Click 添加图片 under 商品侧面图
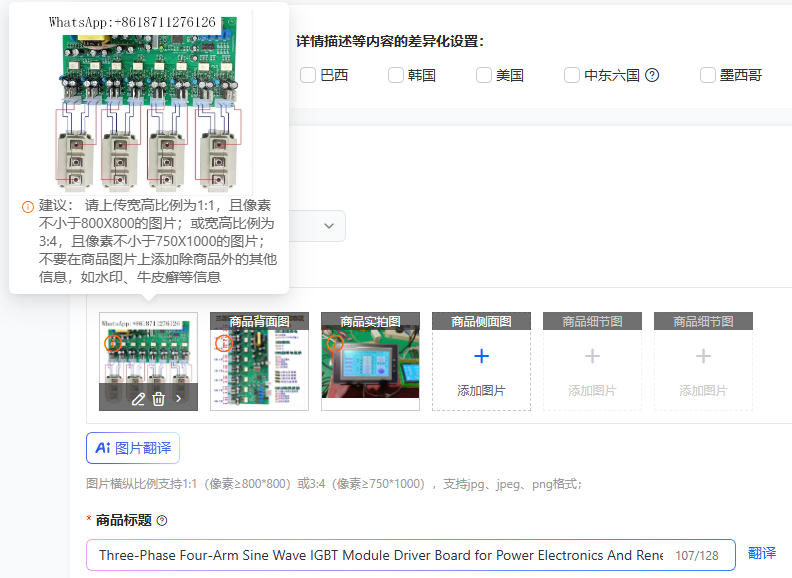Screen dimensions: 792x578 pyautogui.click(x=481, y=391)
